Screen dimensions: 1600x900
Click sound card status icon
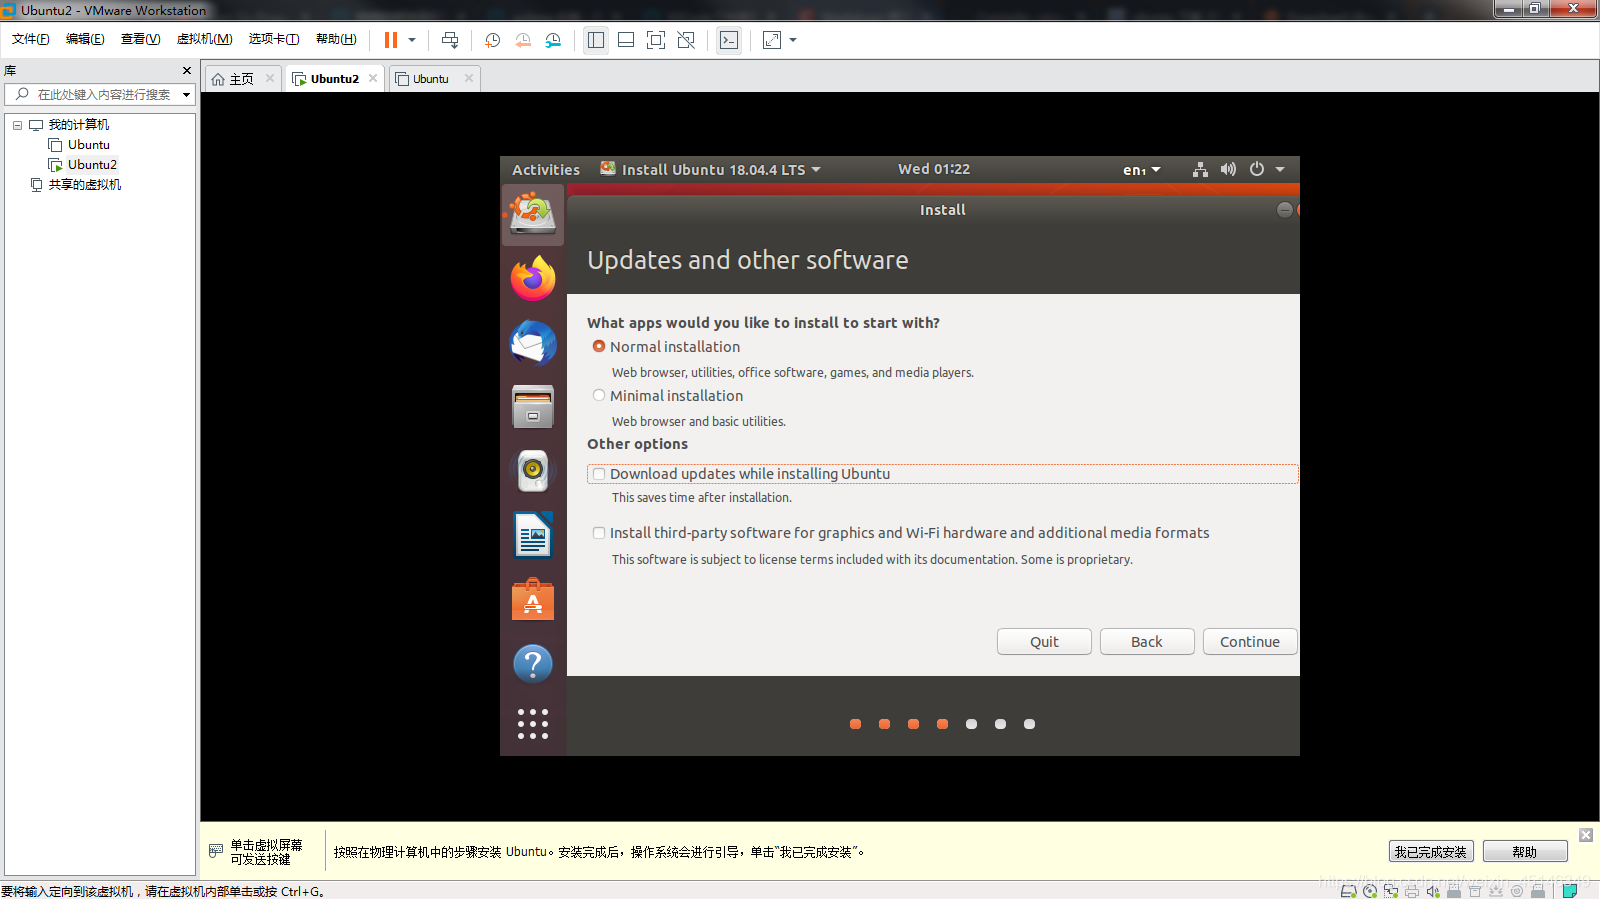click(x=1433, y=891)
